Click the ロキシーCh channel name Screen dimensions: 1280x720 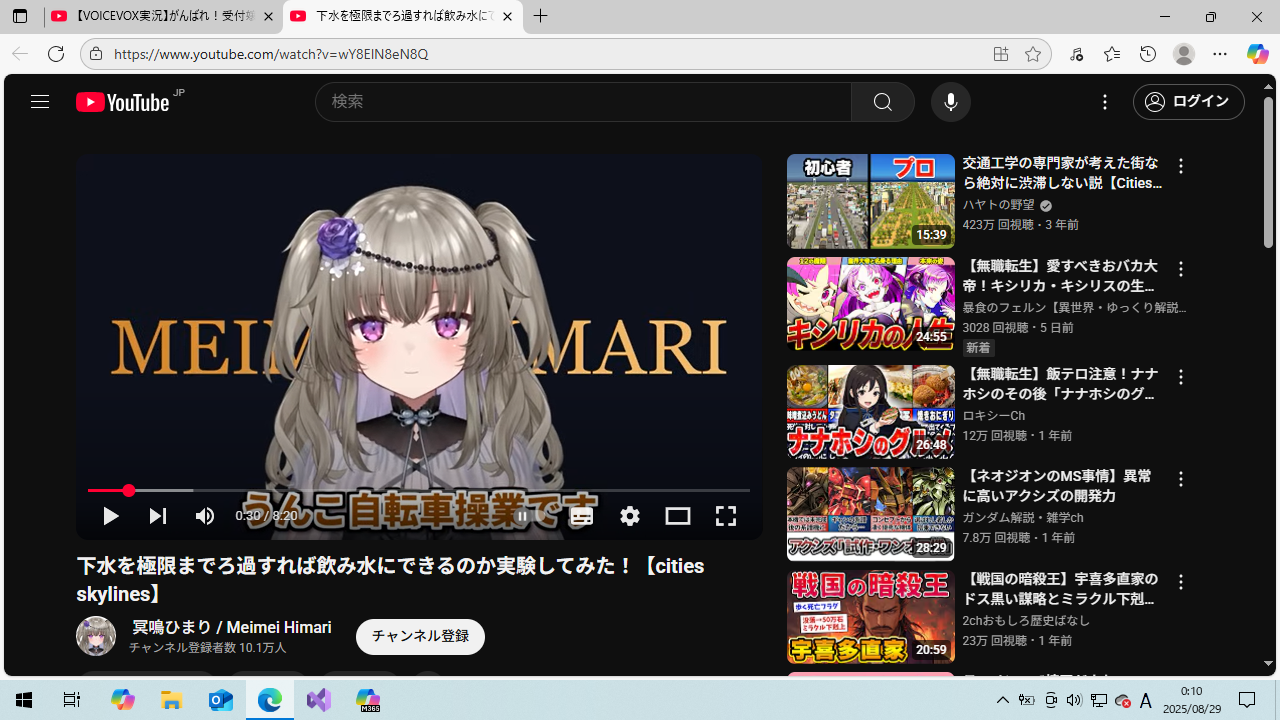994,416
